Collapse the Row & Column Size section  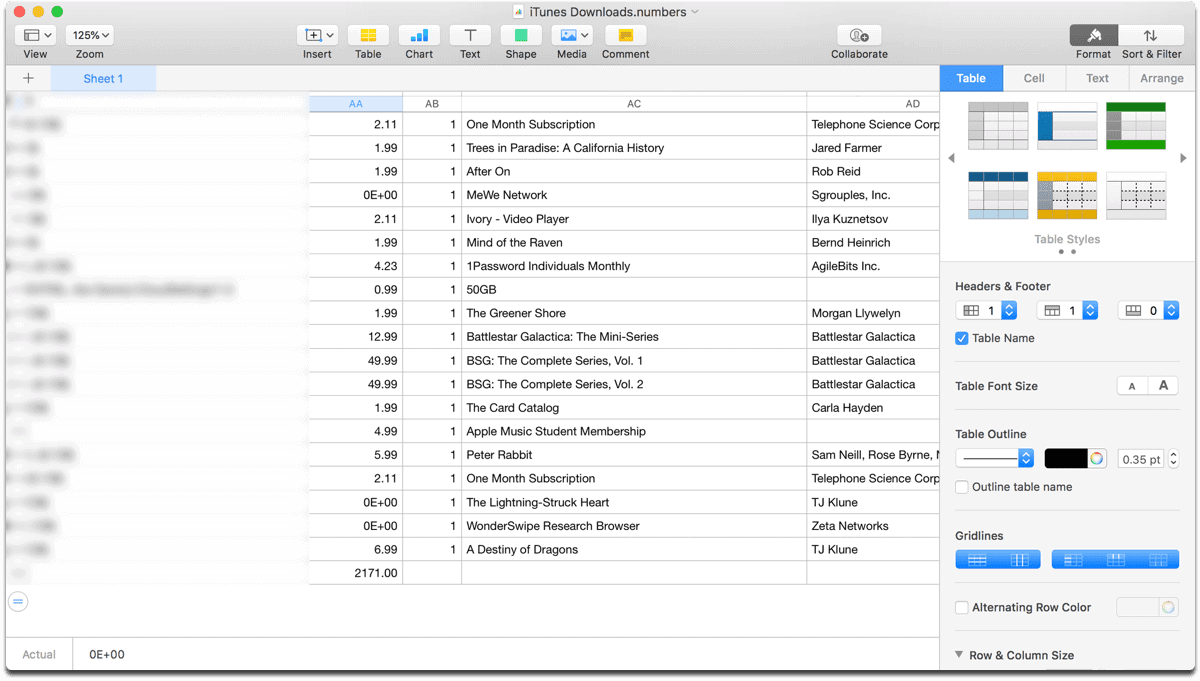click(x=959, y=655)
